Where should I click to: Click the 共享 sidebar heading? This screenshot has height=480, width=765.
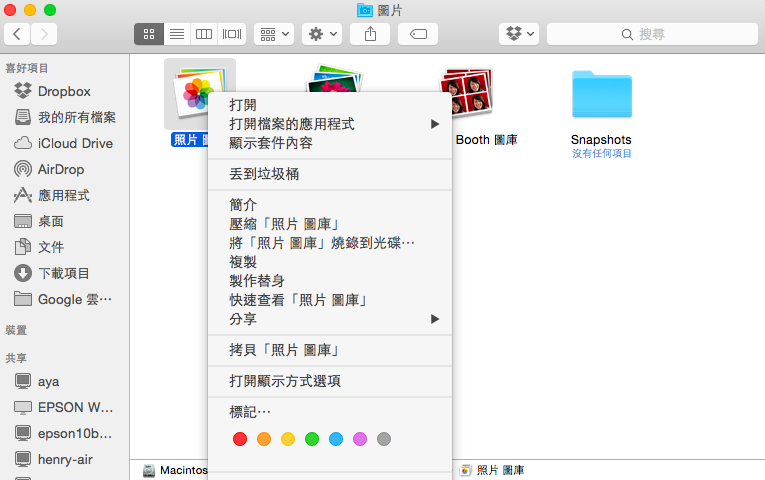(16, 358)
